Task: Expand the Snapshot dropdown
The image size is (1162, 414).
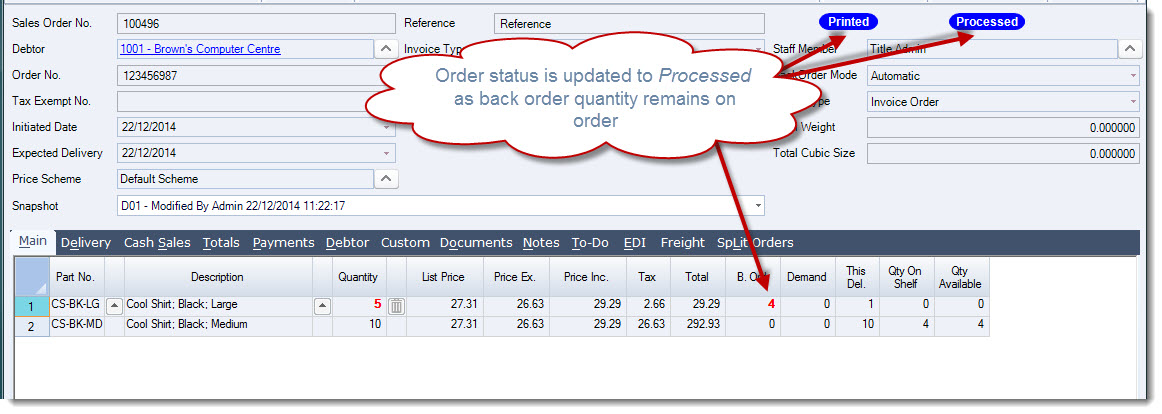Action: click(x=758, y=205)
